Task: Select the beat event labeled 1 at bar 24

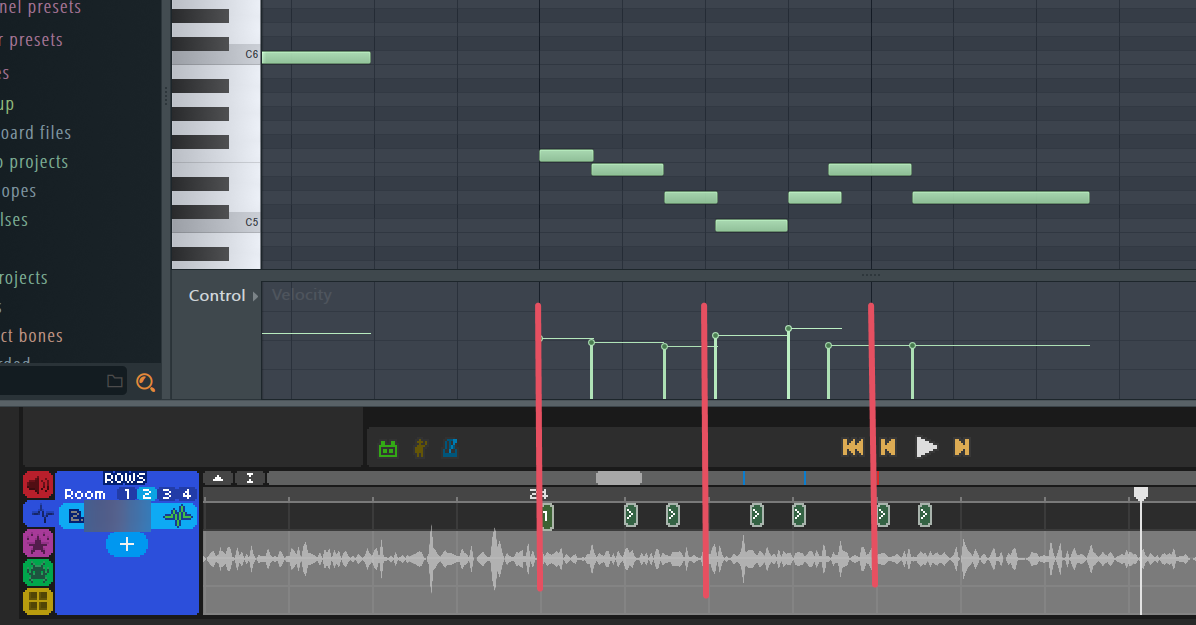Action: [x=547, y=517]
